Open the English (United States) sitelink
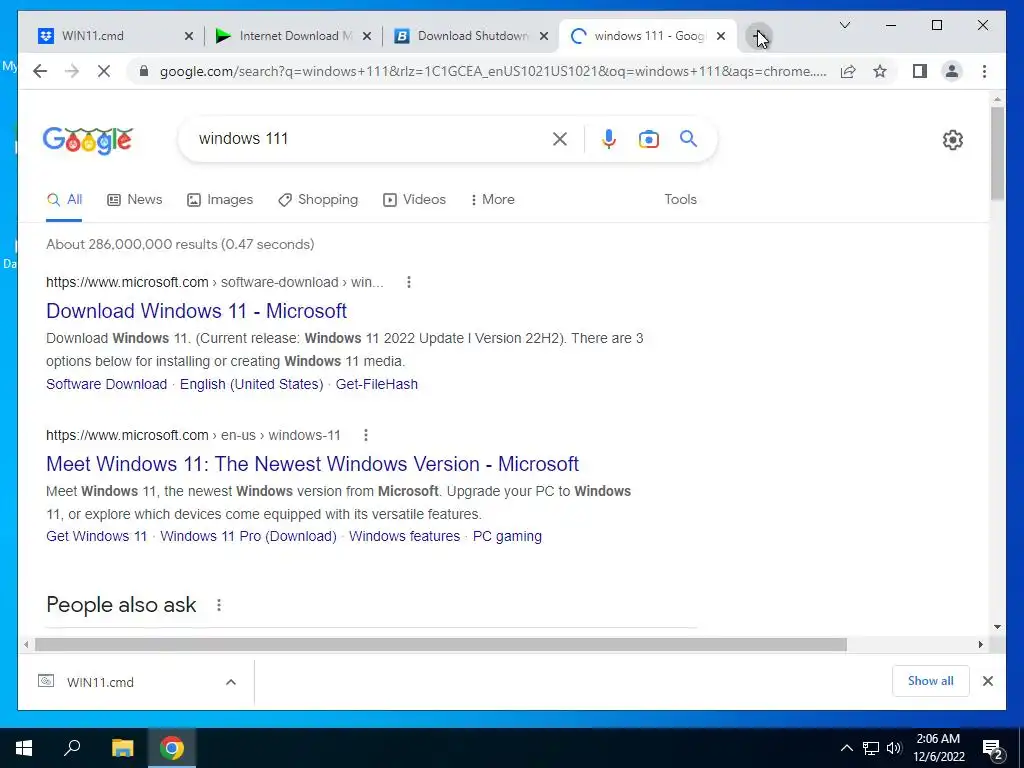This screenshot has width=1024, height=768. [251, 384]
